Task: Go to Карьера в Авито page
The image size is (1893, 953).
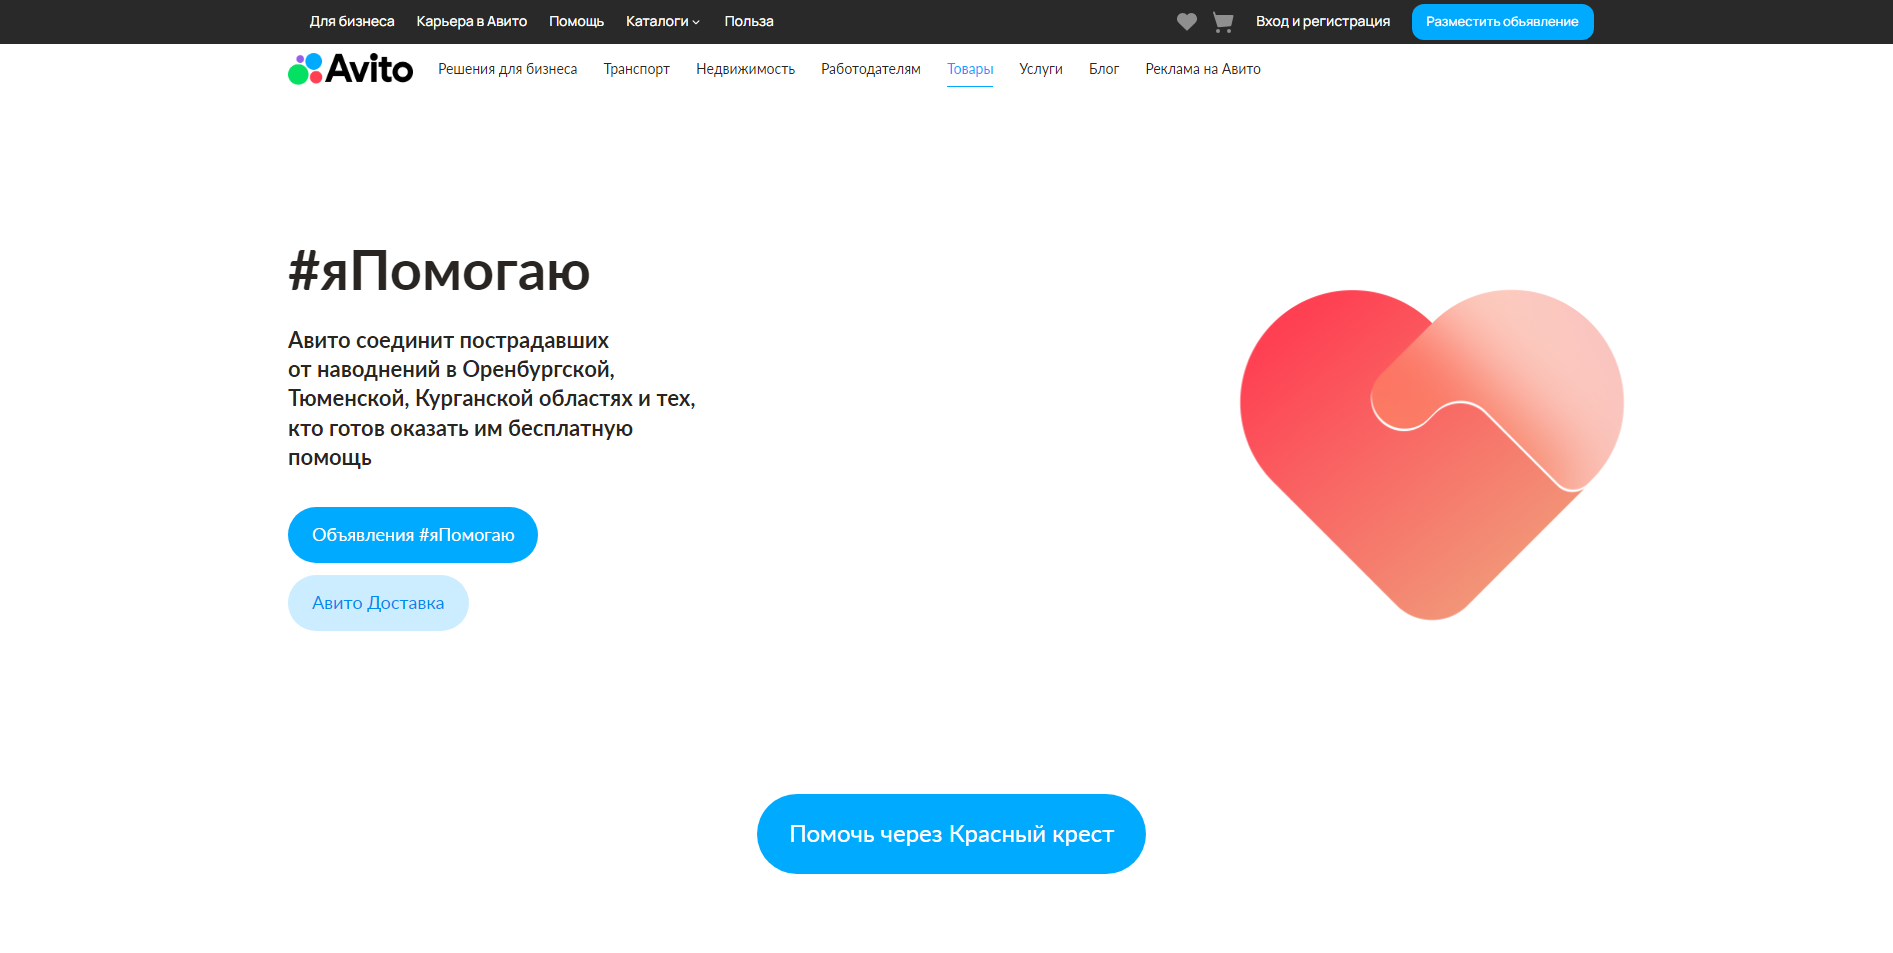Action: [471, 22]
